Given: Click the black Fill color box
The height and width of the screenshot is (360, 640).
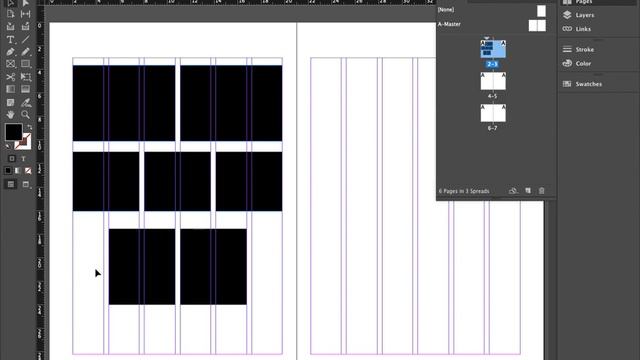Looking at the screenshot, I should 13,132.
